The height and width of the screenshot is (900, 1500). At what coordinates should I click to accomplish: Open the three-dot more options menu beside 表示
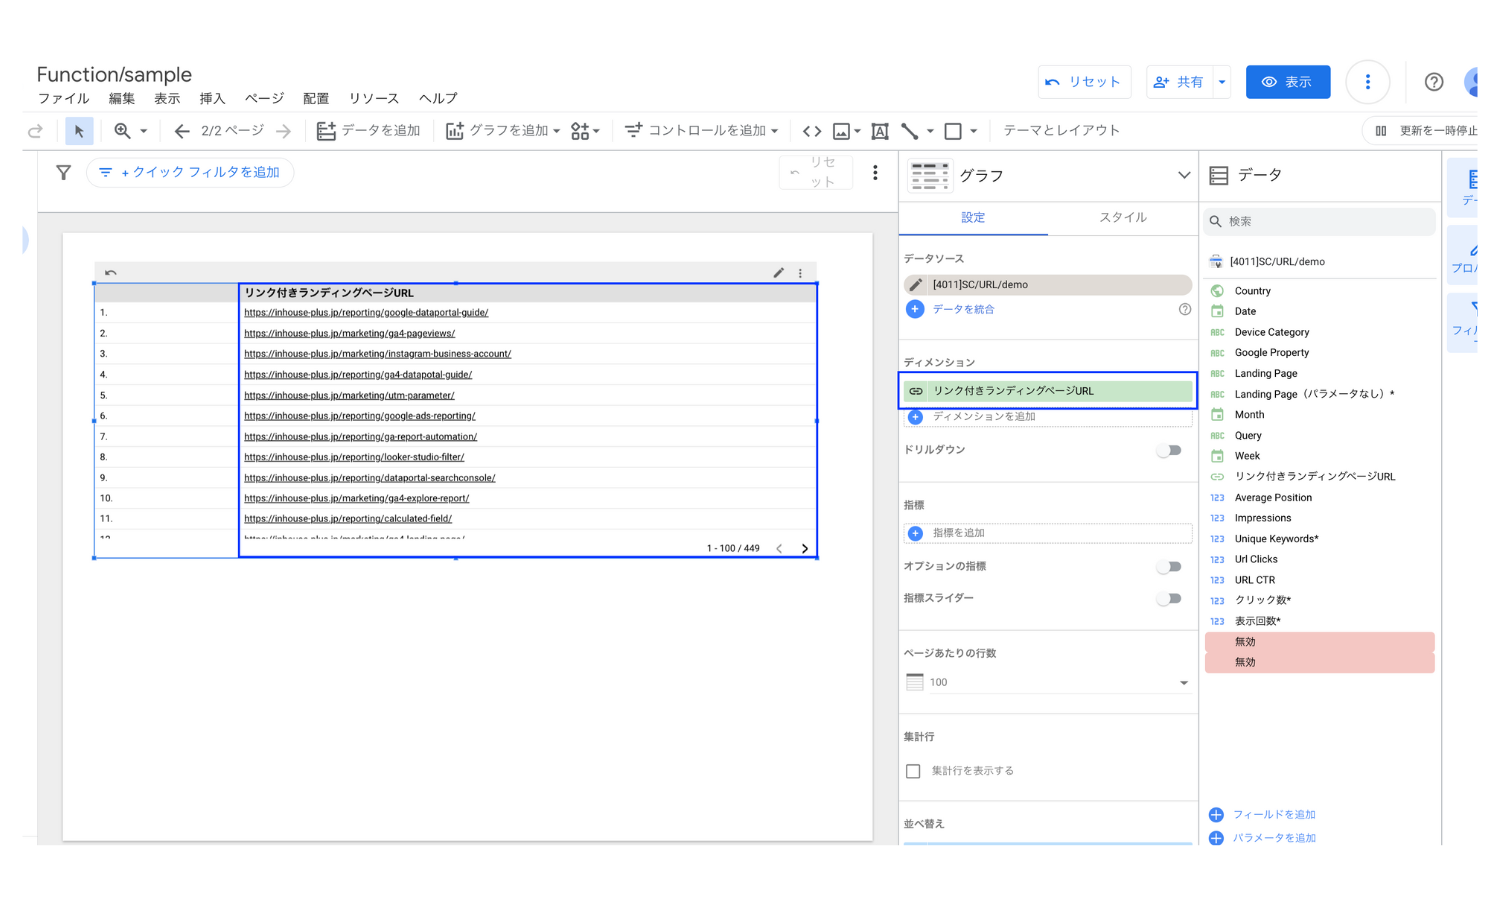tap(1368, 82)
